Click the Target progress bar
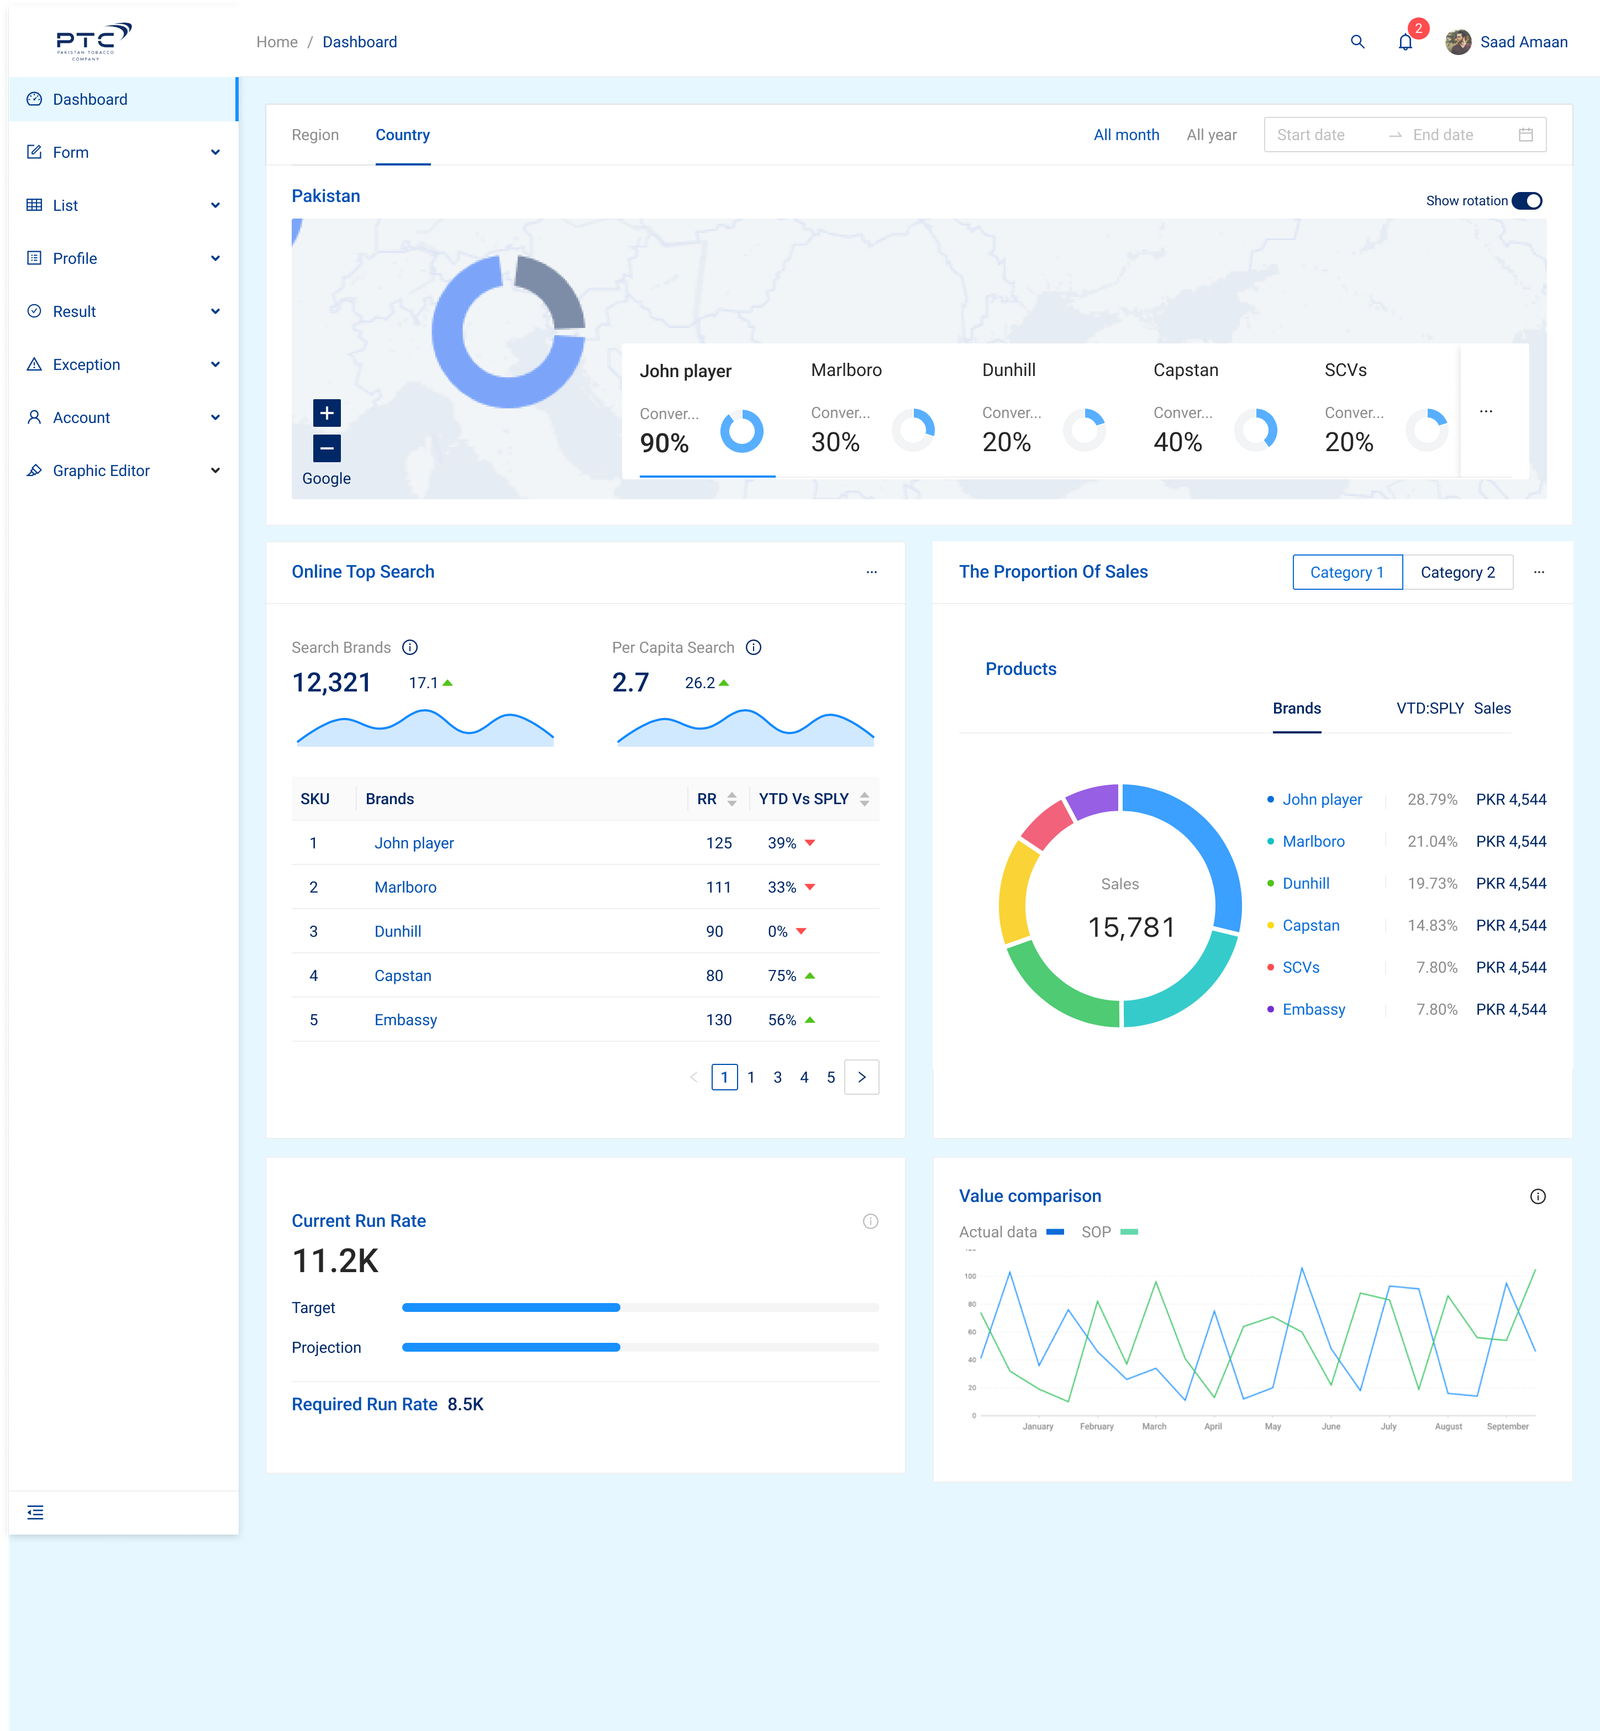Screen dimensions: 1600x1731 pos(640,1307)
